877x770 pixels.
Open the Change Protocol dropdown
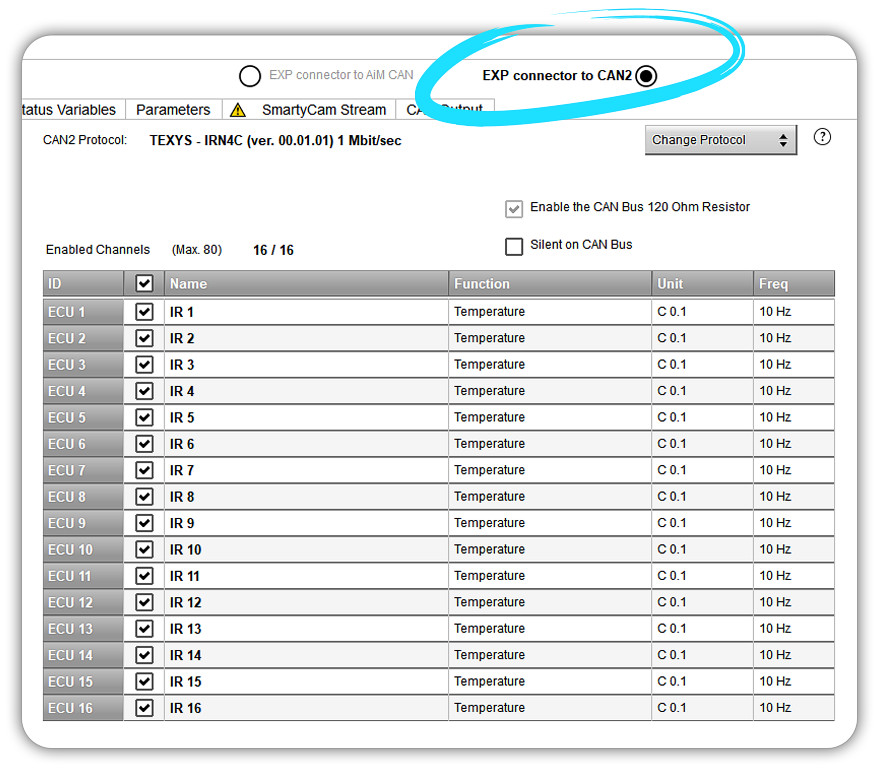pos(720,140)
